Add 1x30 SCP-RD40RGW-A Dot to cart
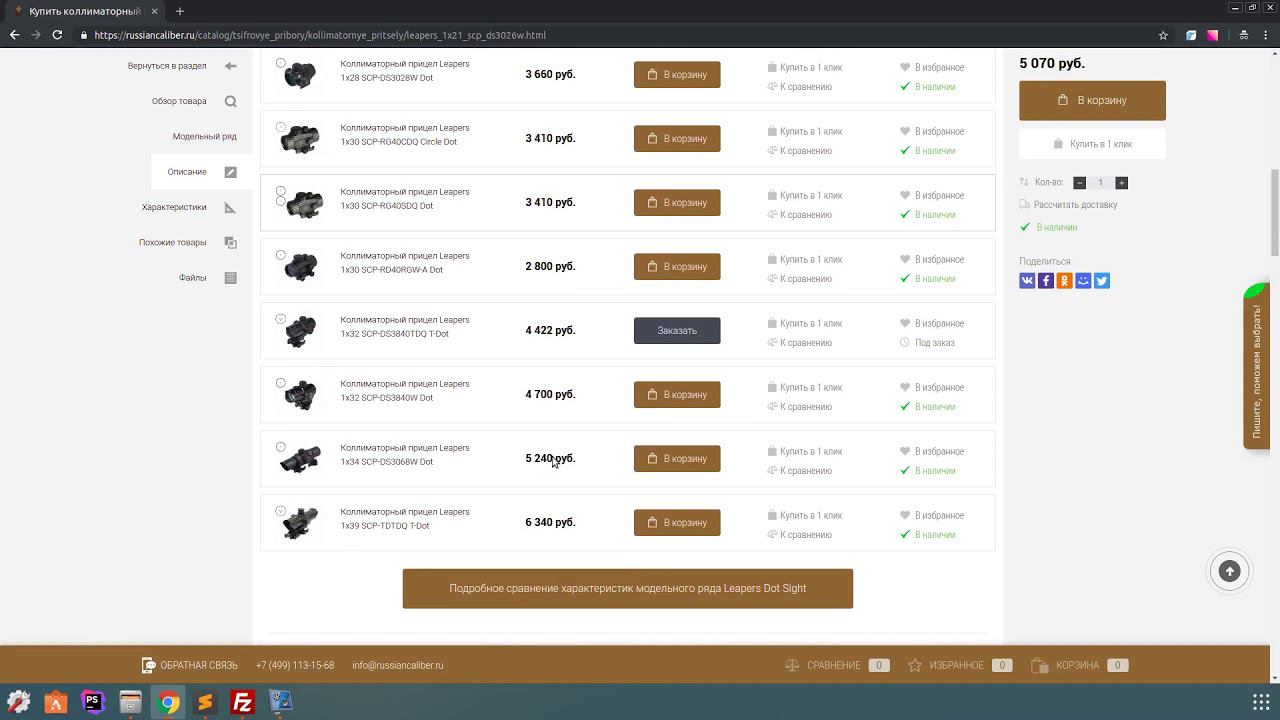Viewport: 1280px width, 720px height. pos(677,266)
